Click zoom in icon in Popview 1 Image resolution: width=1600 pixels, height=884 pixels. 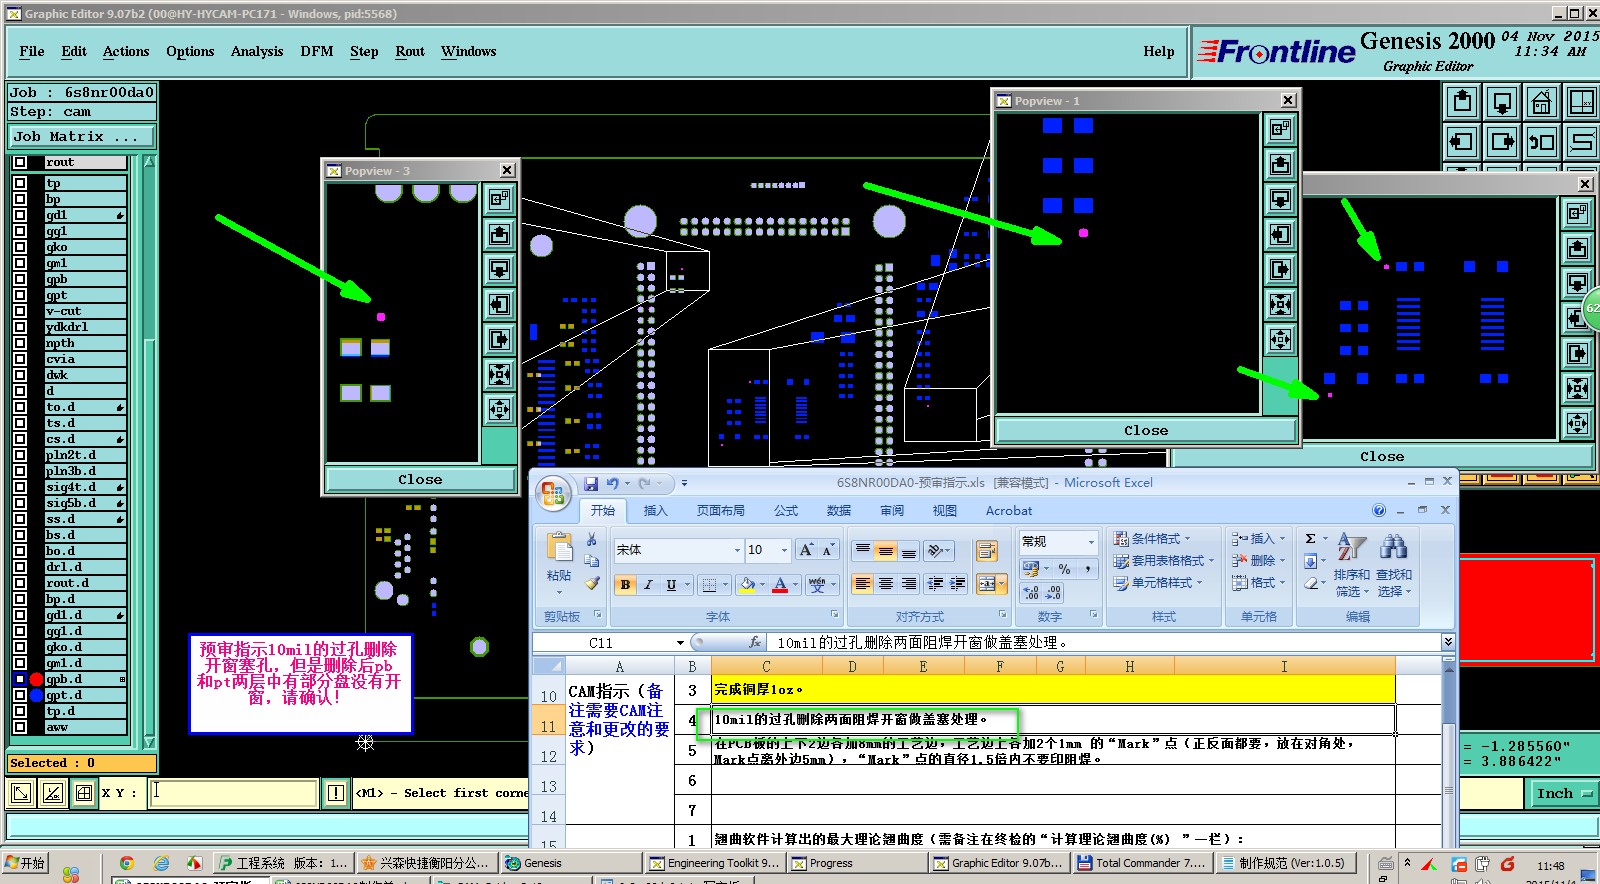pyautogui.click(x=1280, y=305)
